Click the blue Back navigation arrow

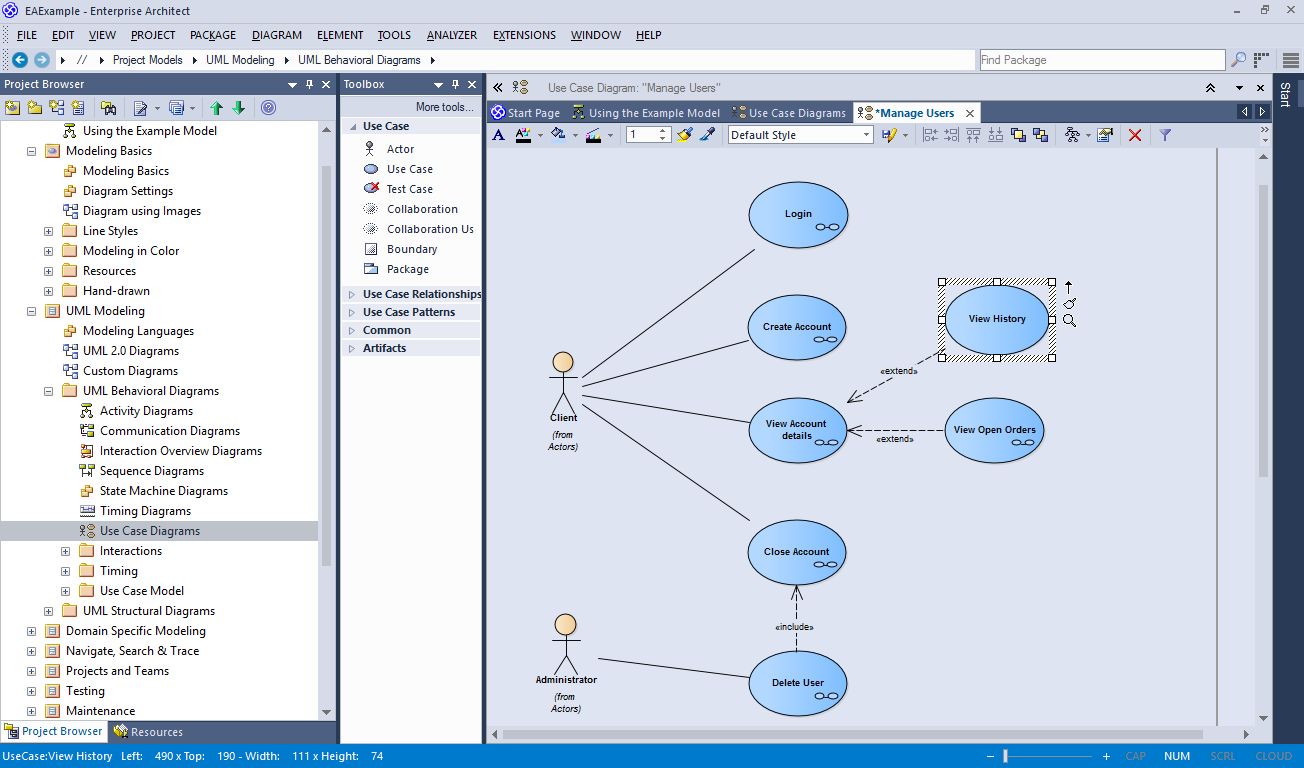pos(20,60)
